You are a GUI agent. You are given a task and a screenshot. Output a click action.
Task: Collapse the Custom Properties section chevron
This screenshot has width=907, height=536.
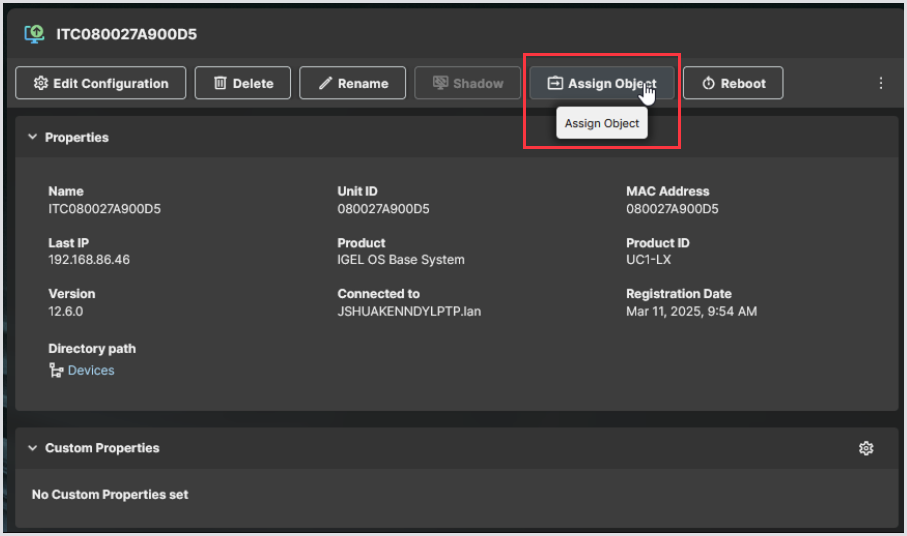pos(32,448)
